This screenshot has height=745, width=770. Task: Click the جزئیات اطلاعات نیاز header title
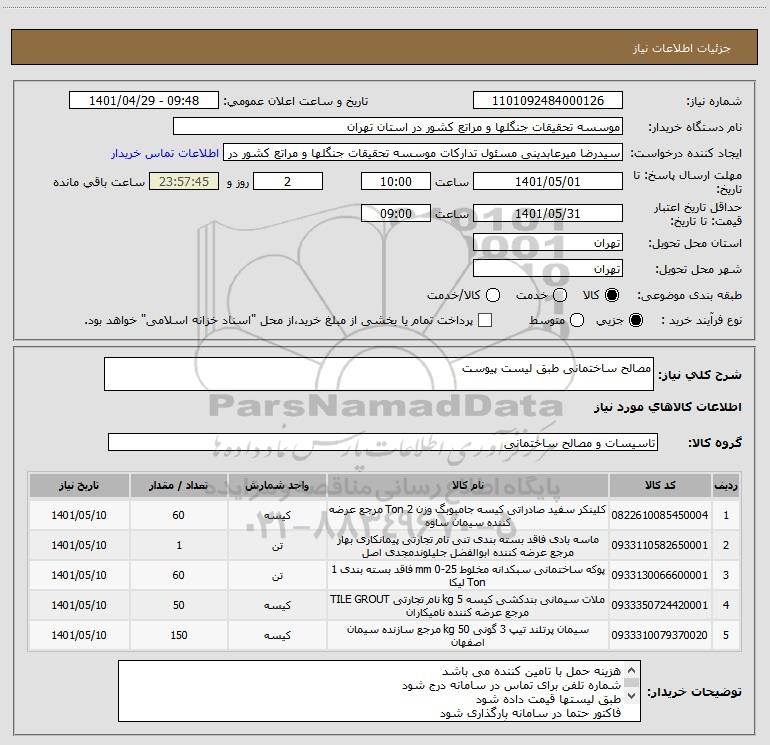(x=682, y=48)
